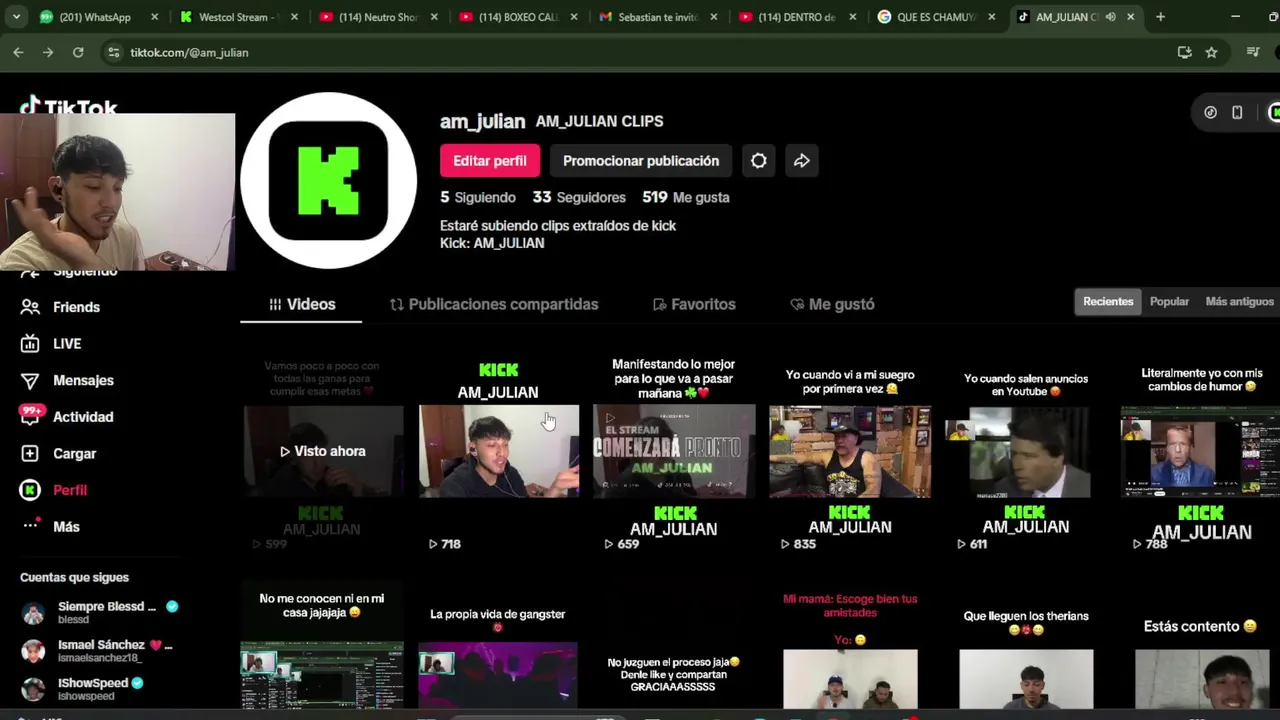
Task: Open La propia vida de gangster video
Action: 498,646
